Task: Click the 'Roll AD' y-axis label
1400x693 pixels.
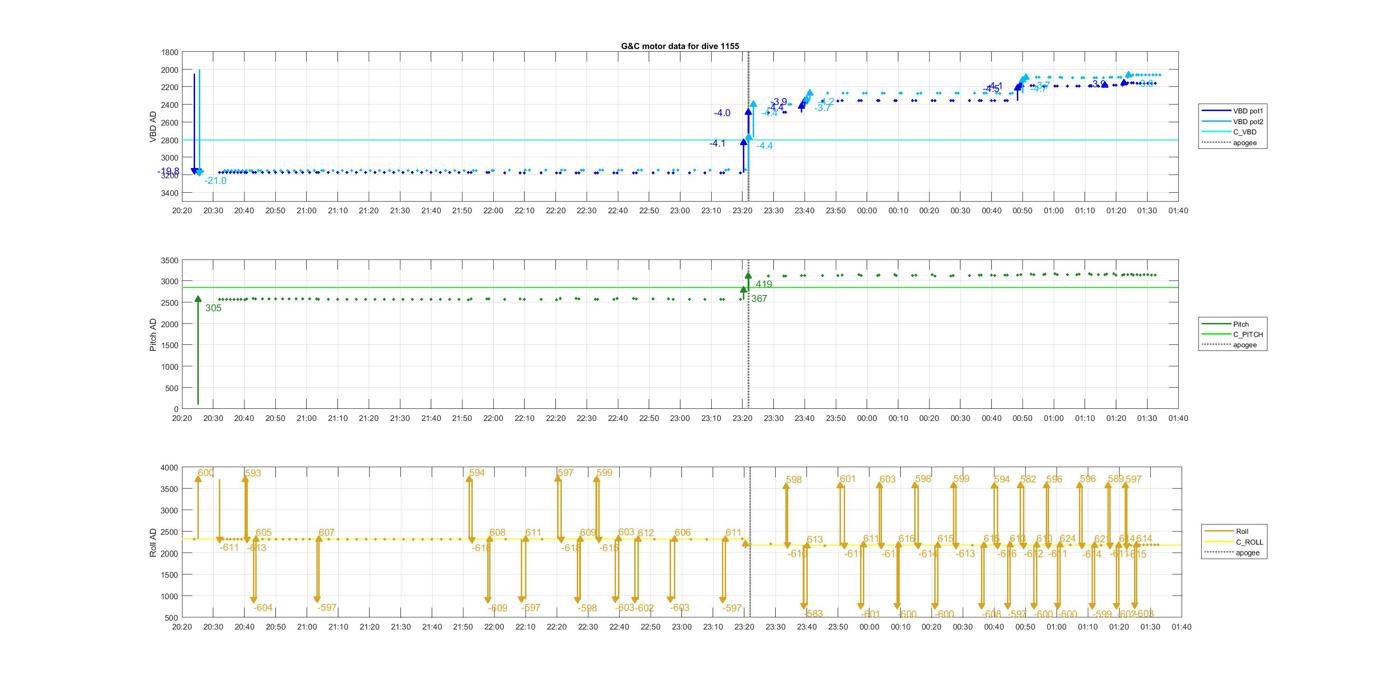Action: (x=154, y=542)
